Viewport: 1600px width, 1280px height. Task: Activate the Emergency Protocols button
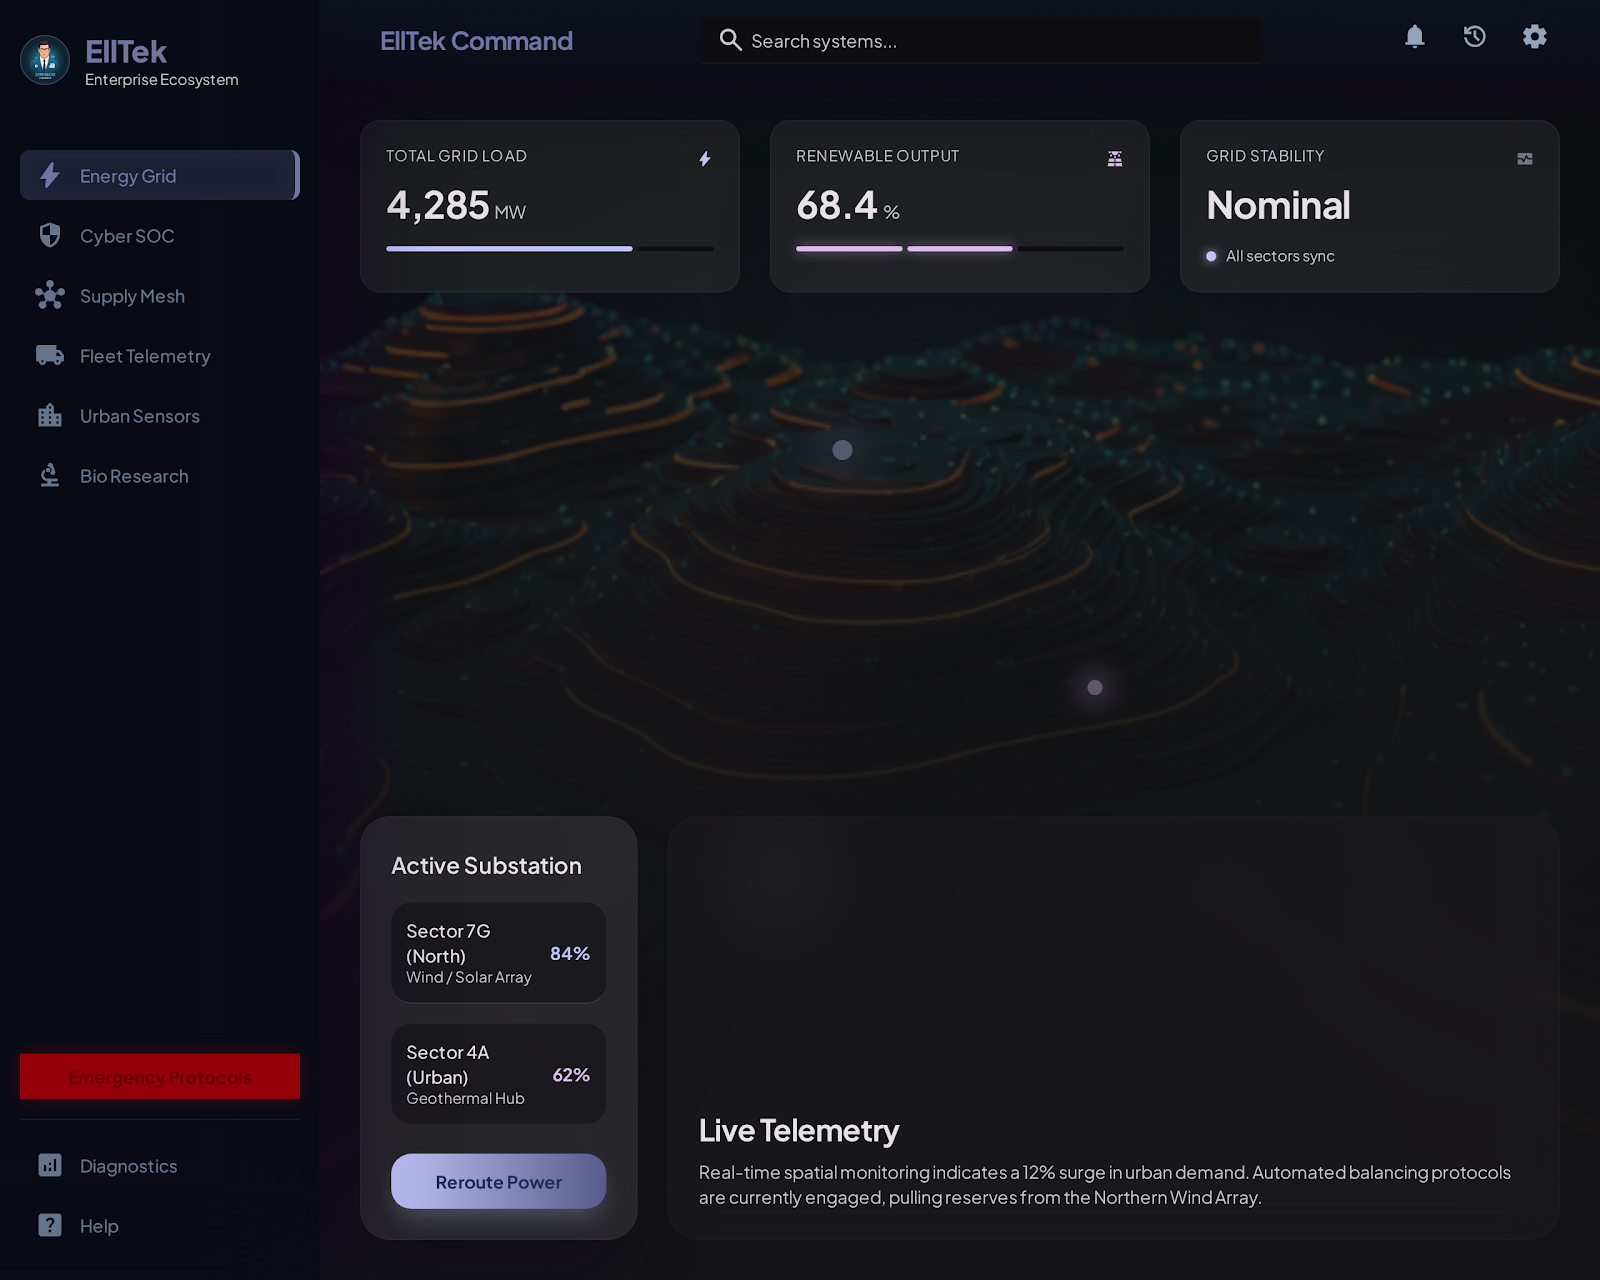click(159, 1077)
